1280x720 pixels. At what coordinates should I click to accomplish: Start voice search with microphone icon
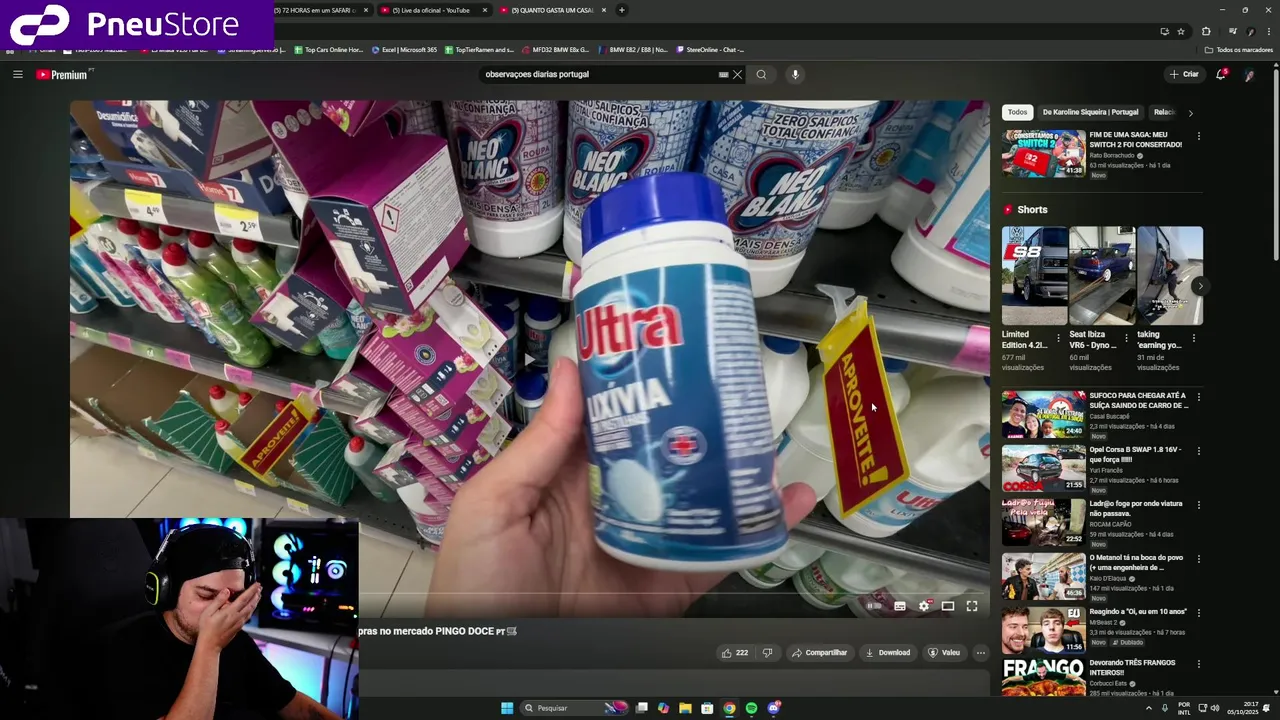(795, 74)
